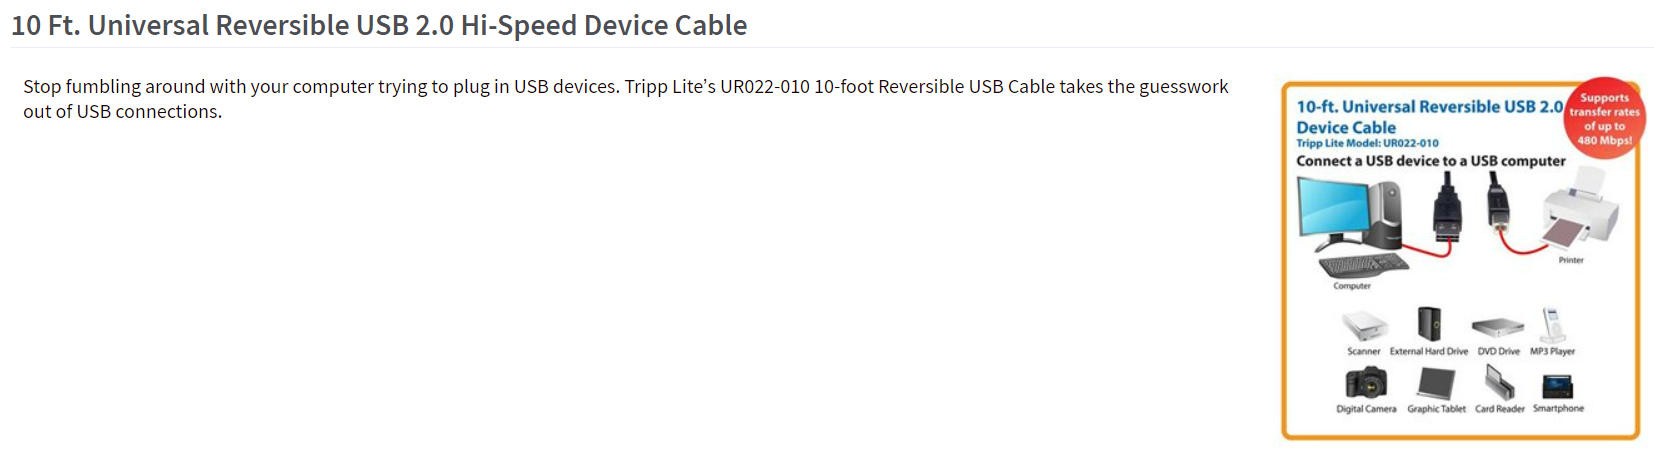Click the Graphic Tablet icon
Viewport: 1654px width, 457px height.
(1436, 384)
